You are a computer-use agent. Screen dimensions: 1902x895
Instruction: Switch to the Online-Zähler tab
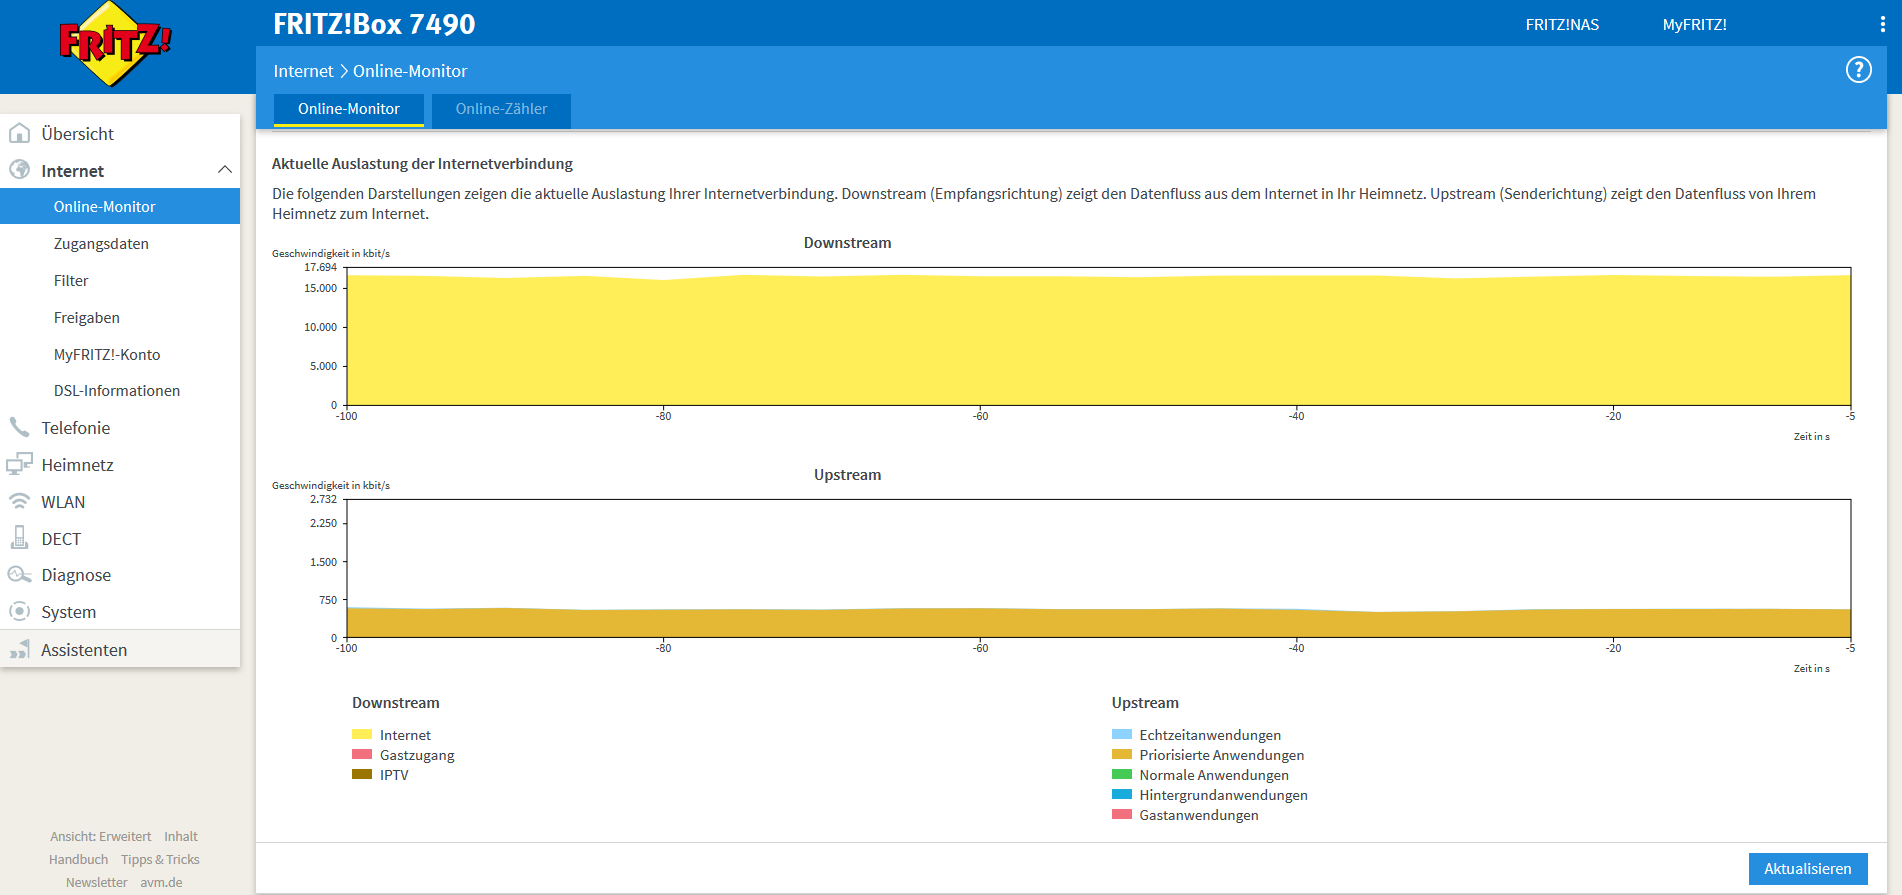tap(501, 109)
